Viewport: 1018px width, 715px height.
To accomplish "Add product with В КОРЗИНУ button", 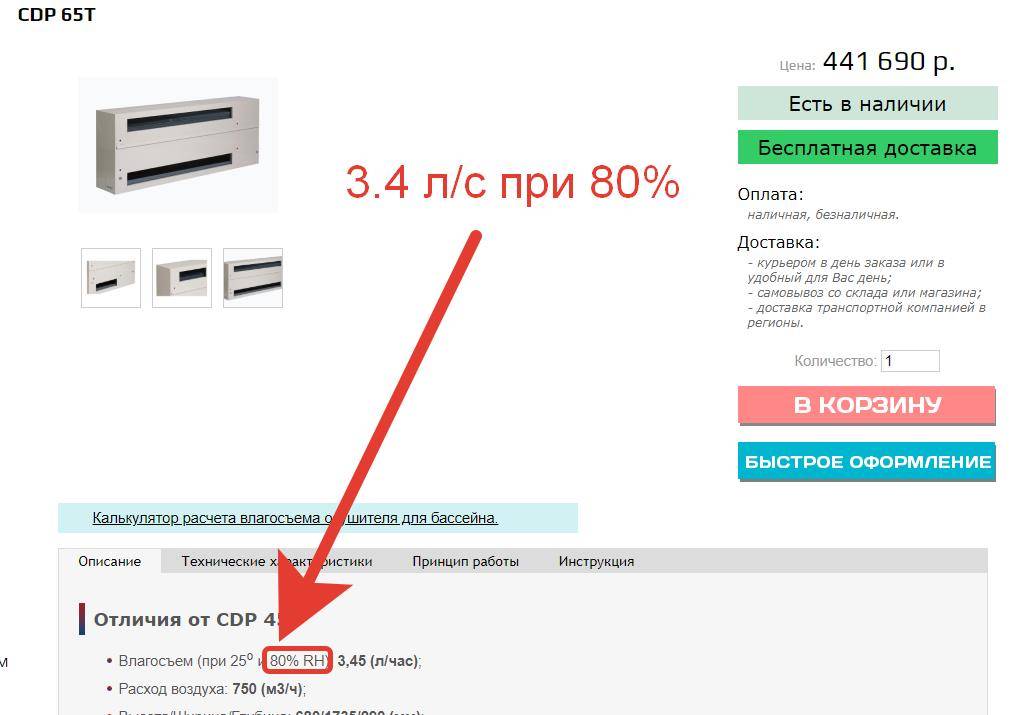I will click(867, 405).
